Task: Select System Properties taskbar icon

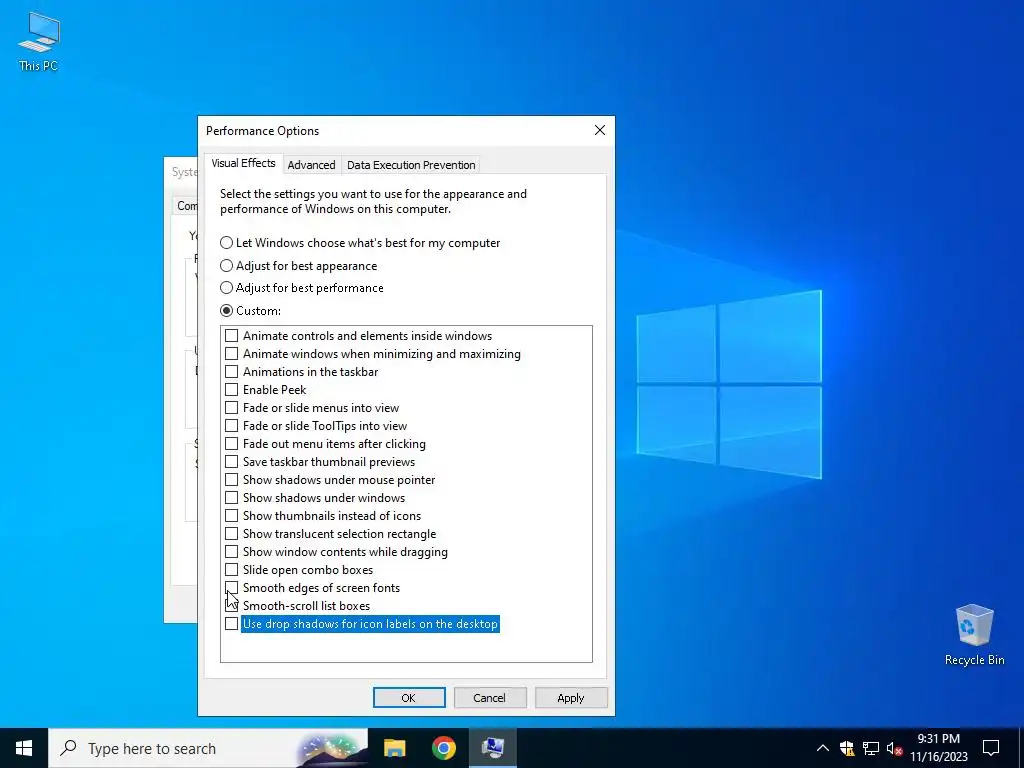Action: (x=492, y=748)
